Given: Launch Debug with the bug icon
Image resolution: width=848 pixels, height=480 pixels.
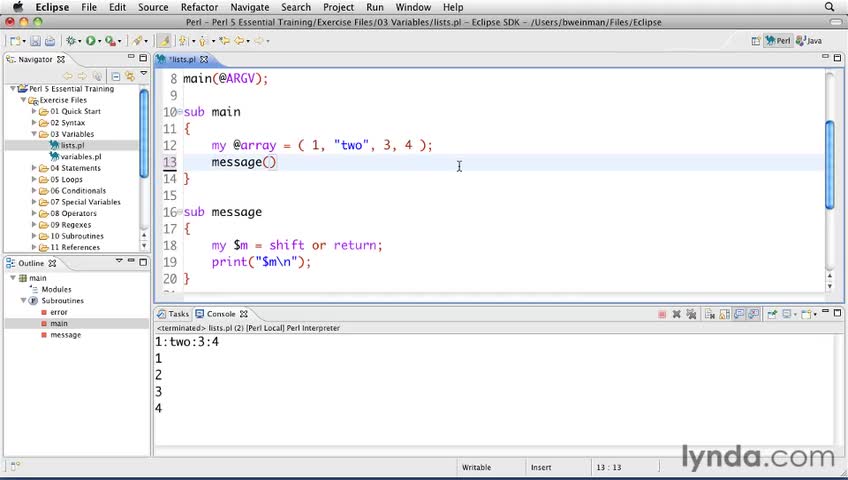Looking at the screenshot, I should click(x=70, y=41).
